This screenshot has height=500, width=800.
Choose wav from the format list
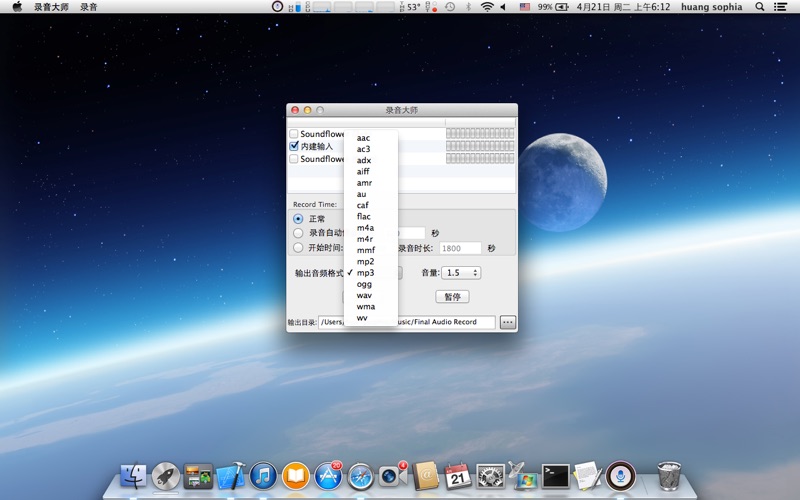(364, 295)
